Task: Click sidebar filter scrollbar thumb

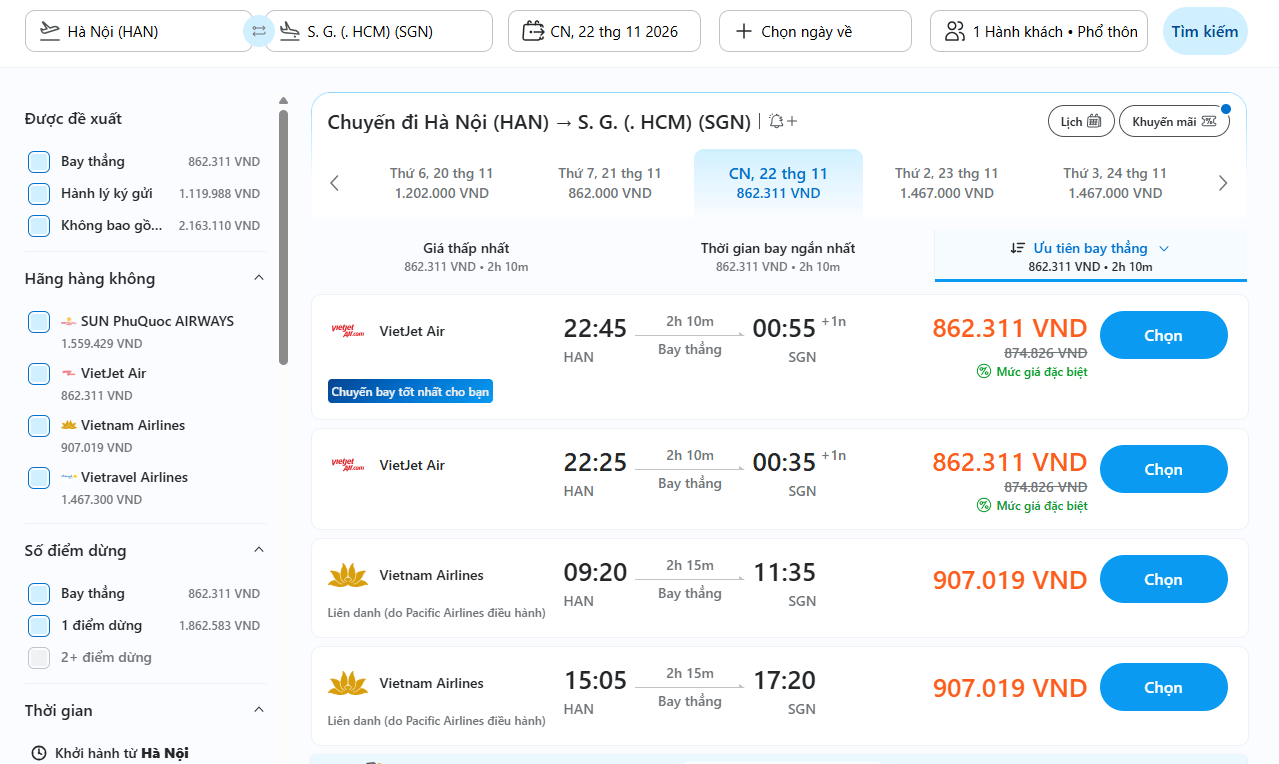Action: (x=283, y=237)
